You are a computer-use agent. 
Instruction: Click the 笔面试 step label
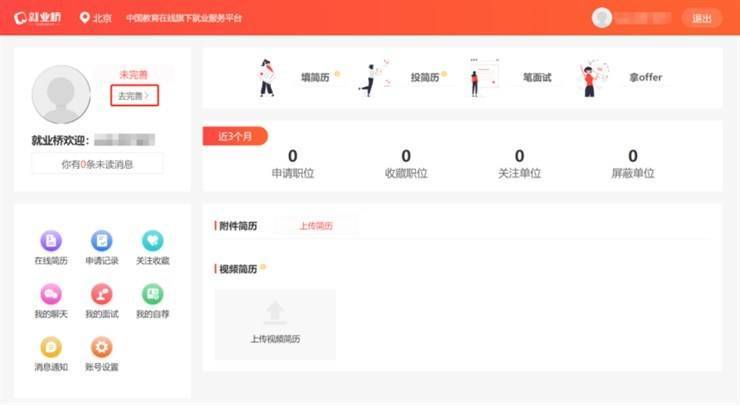(537, 77)
